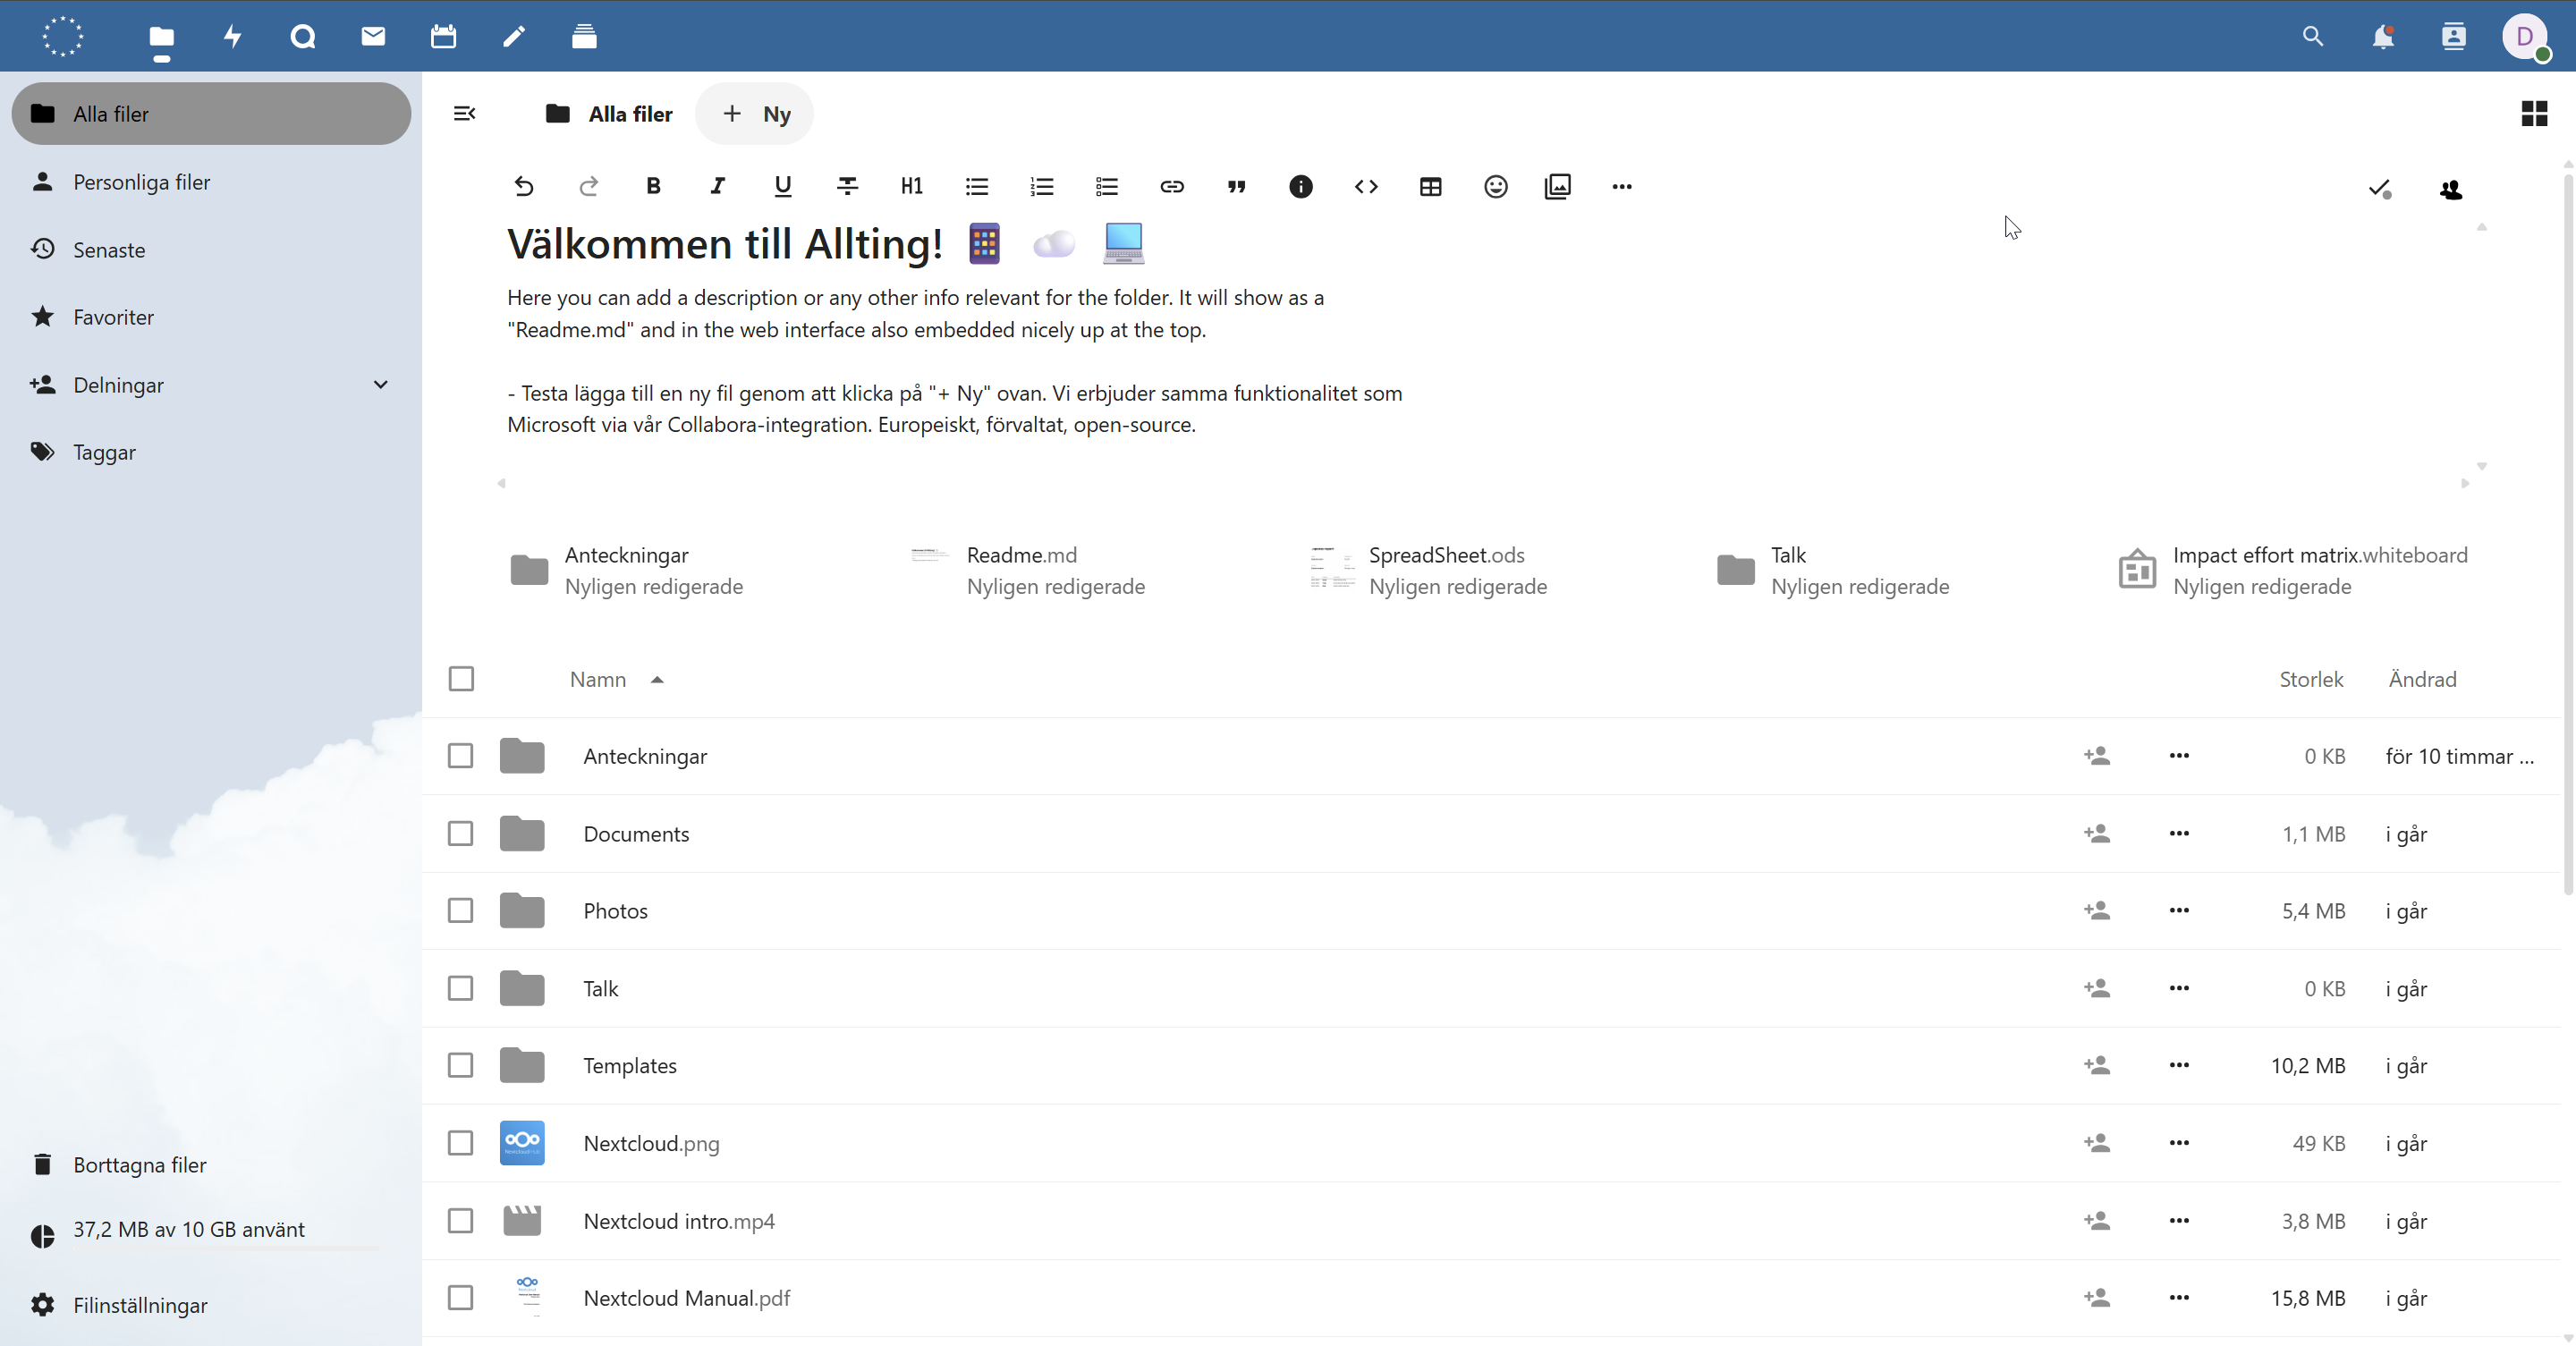Viewport: 2576px width, 1346px height.
Task: Switch to grid view icon
Action: 2533,114
